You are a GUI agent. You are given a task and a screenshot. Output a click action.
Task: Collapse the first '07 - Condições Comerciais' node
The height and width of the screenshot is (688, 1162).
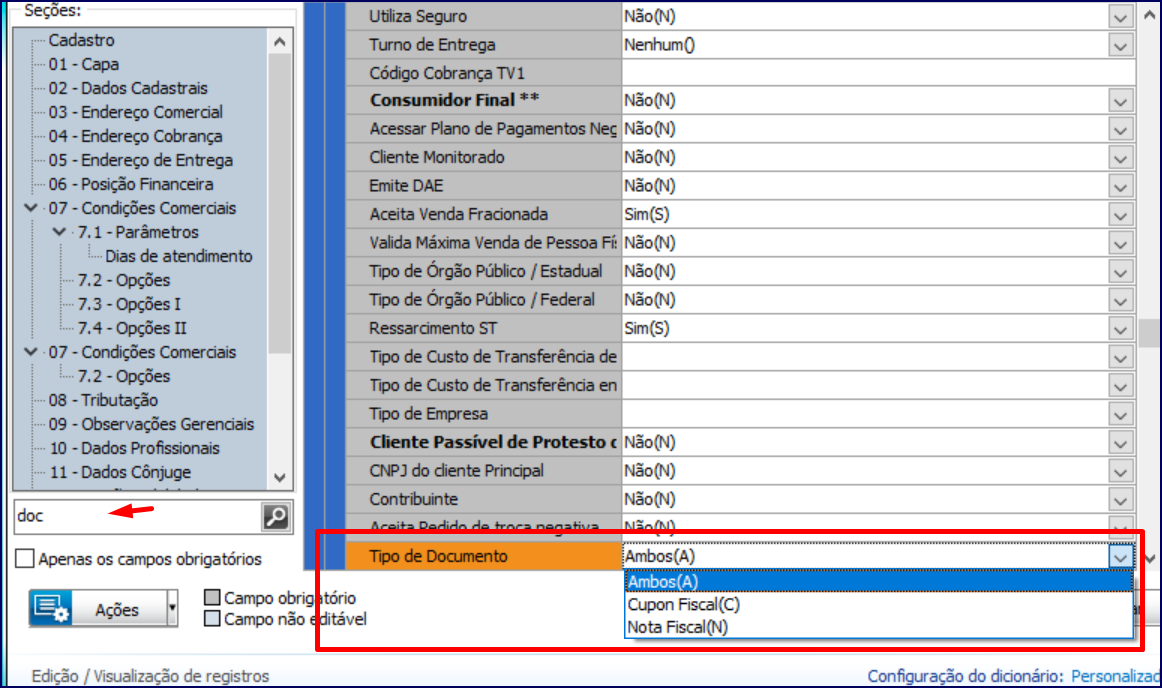click(31, 208)
